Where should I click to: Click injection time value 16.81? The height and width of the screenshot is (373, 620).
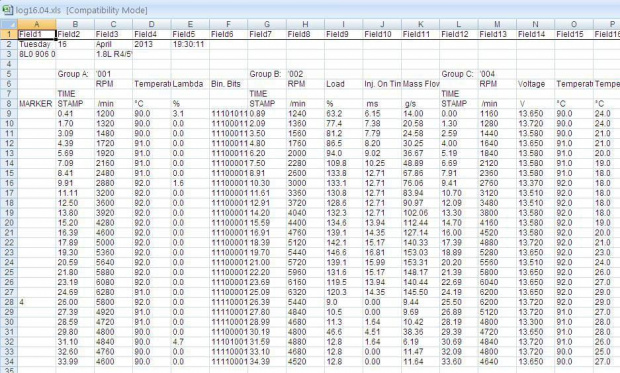[x=382, y=252]
